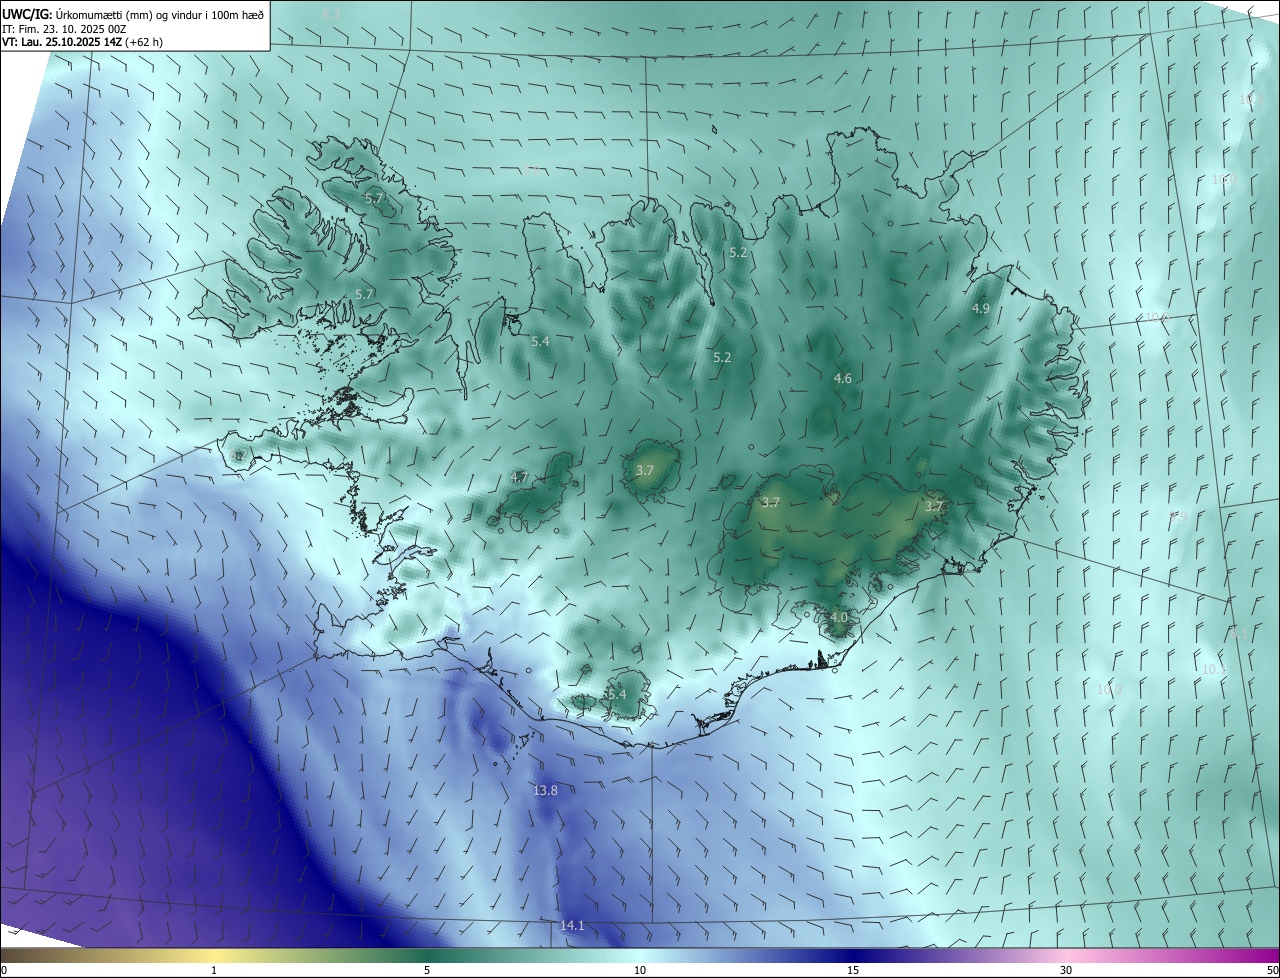Click the colorbar tick label 30
This screenshot has width=1280, height=978.
pyautogui.click(x=1066, y=970)
